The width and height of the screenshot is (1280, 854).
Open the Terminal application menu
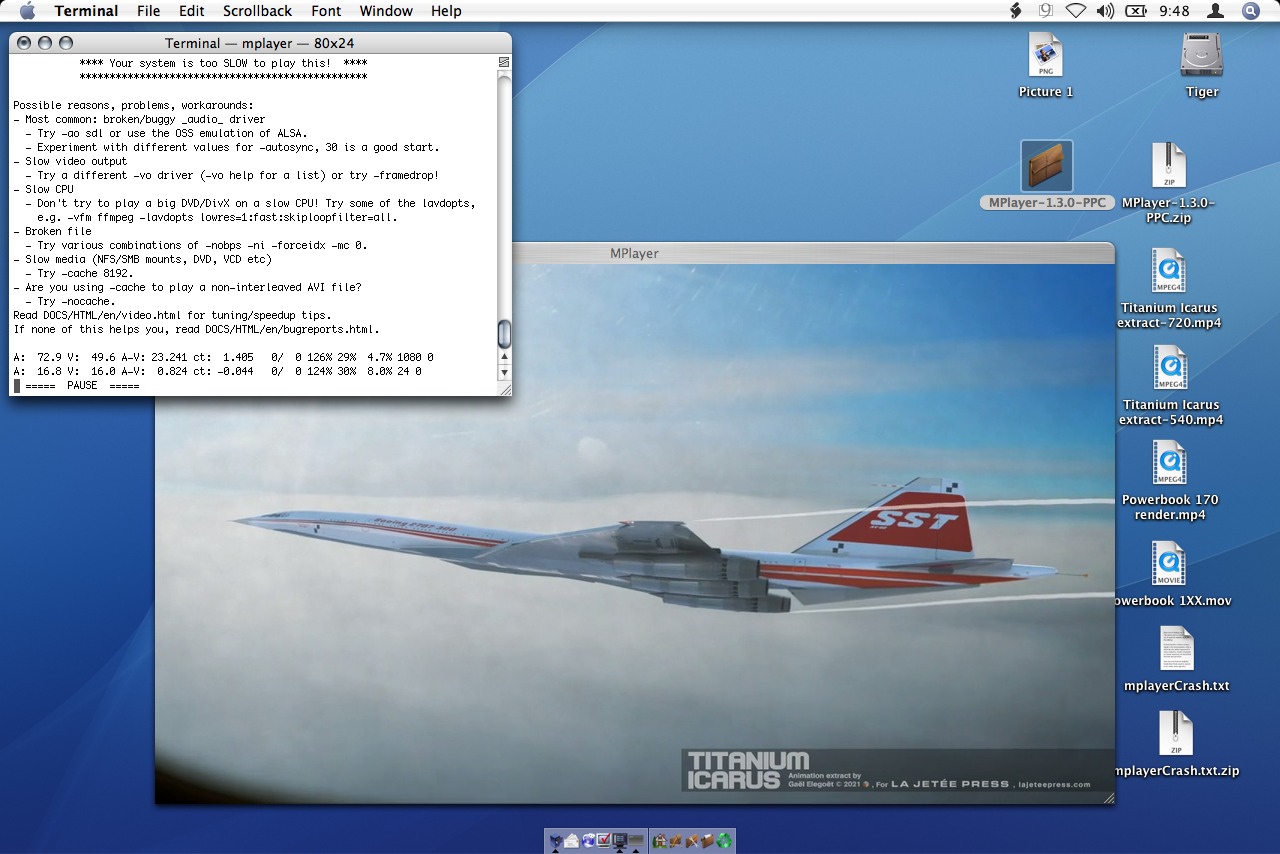click(86, 11)
